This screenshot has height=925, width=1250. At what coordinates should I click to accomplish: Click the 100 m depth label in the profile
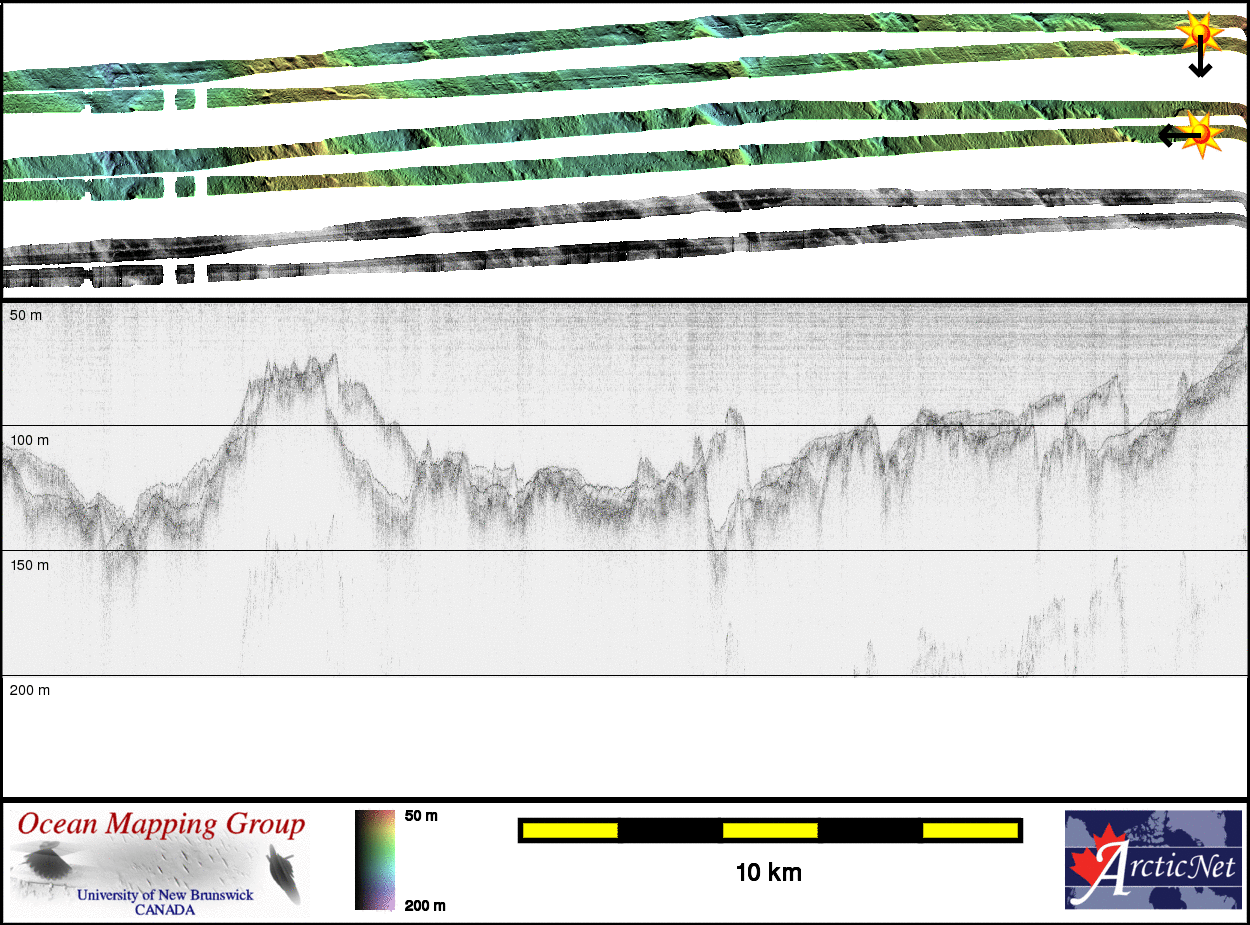[29, 440]
